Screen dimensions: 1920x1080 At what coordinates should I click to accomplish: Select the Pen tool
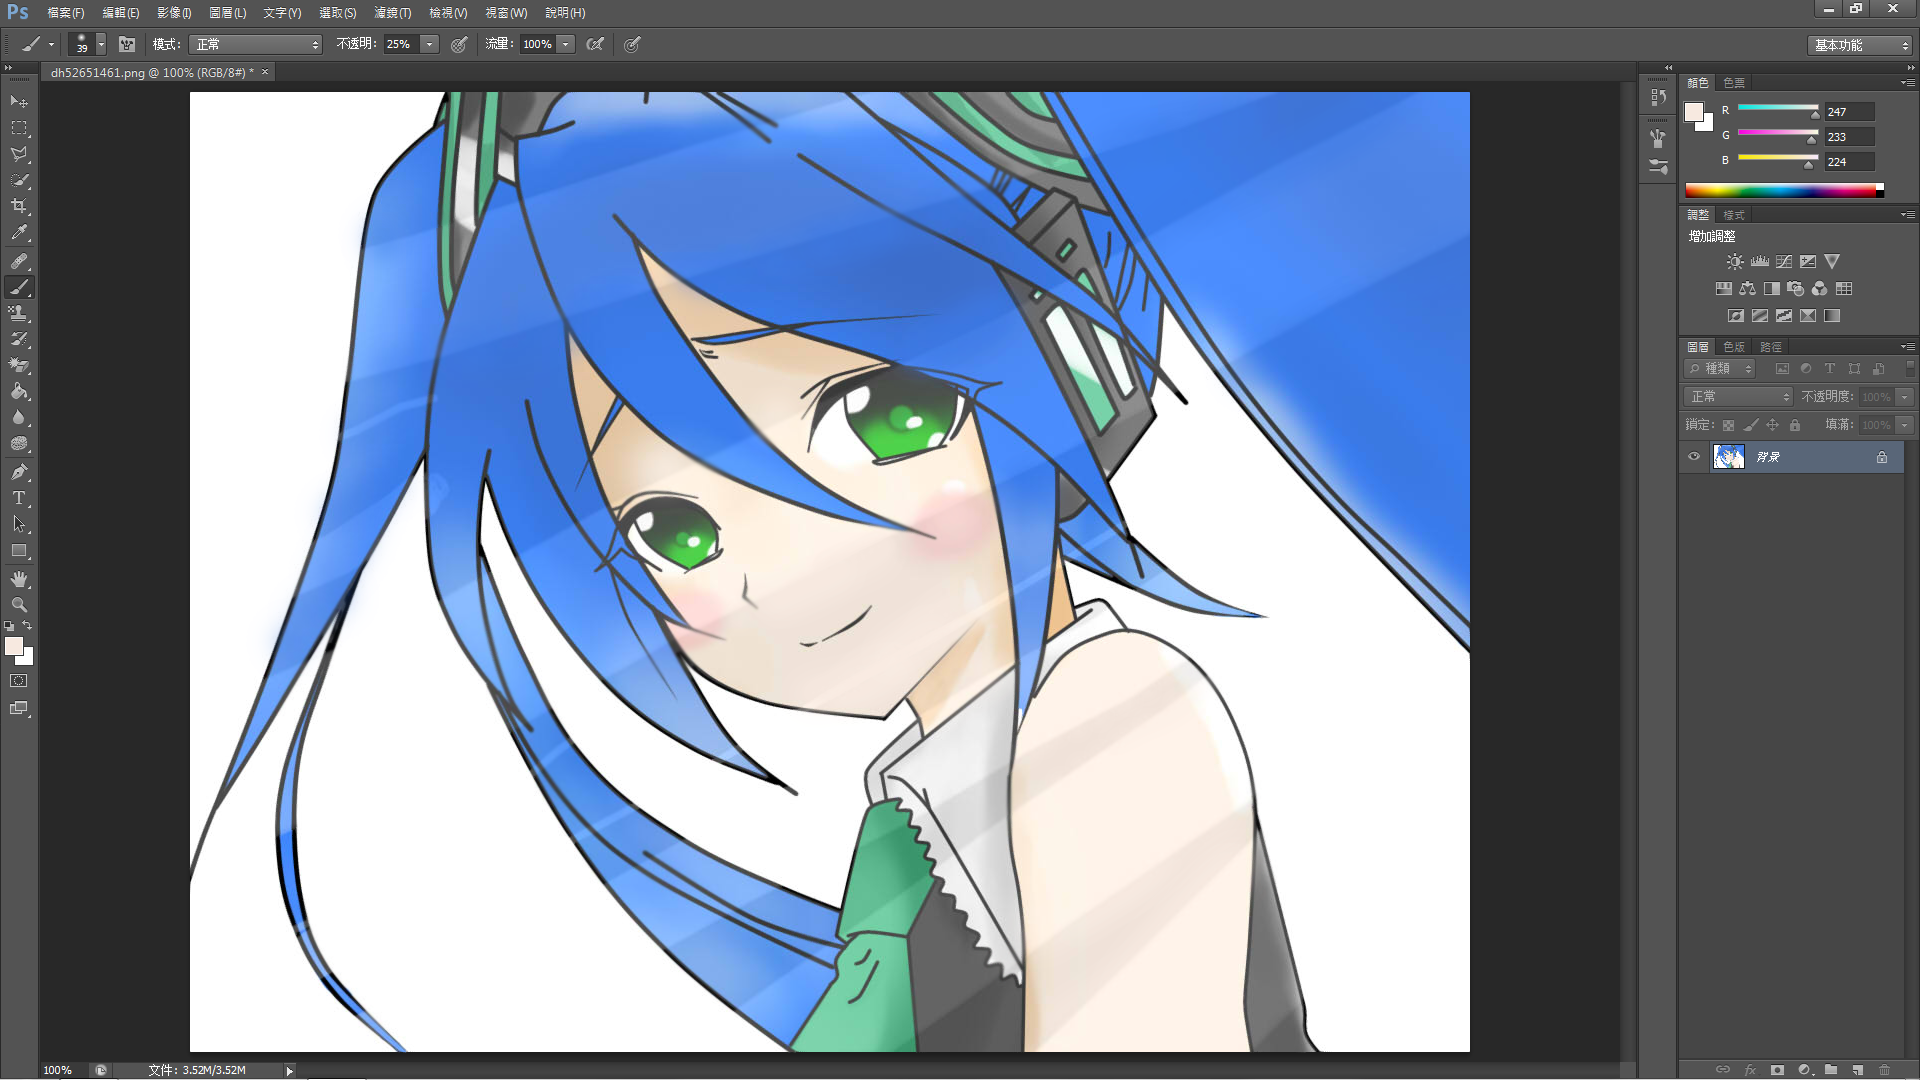[19, 471]
